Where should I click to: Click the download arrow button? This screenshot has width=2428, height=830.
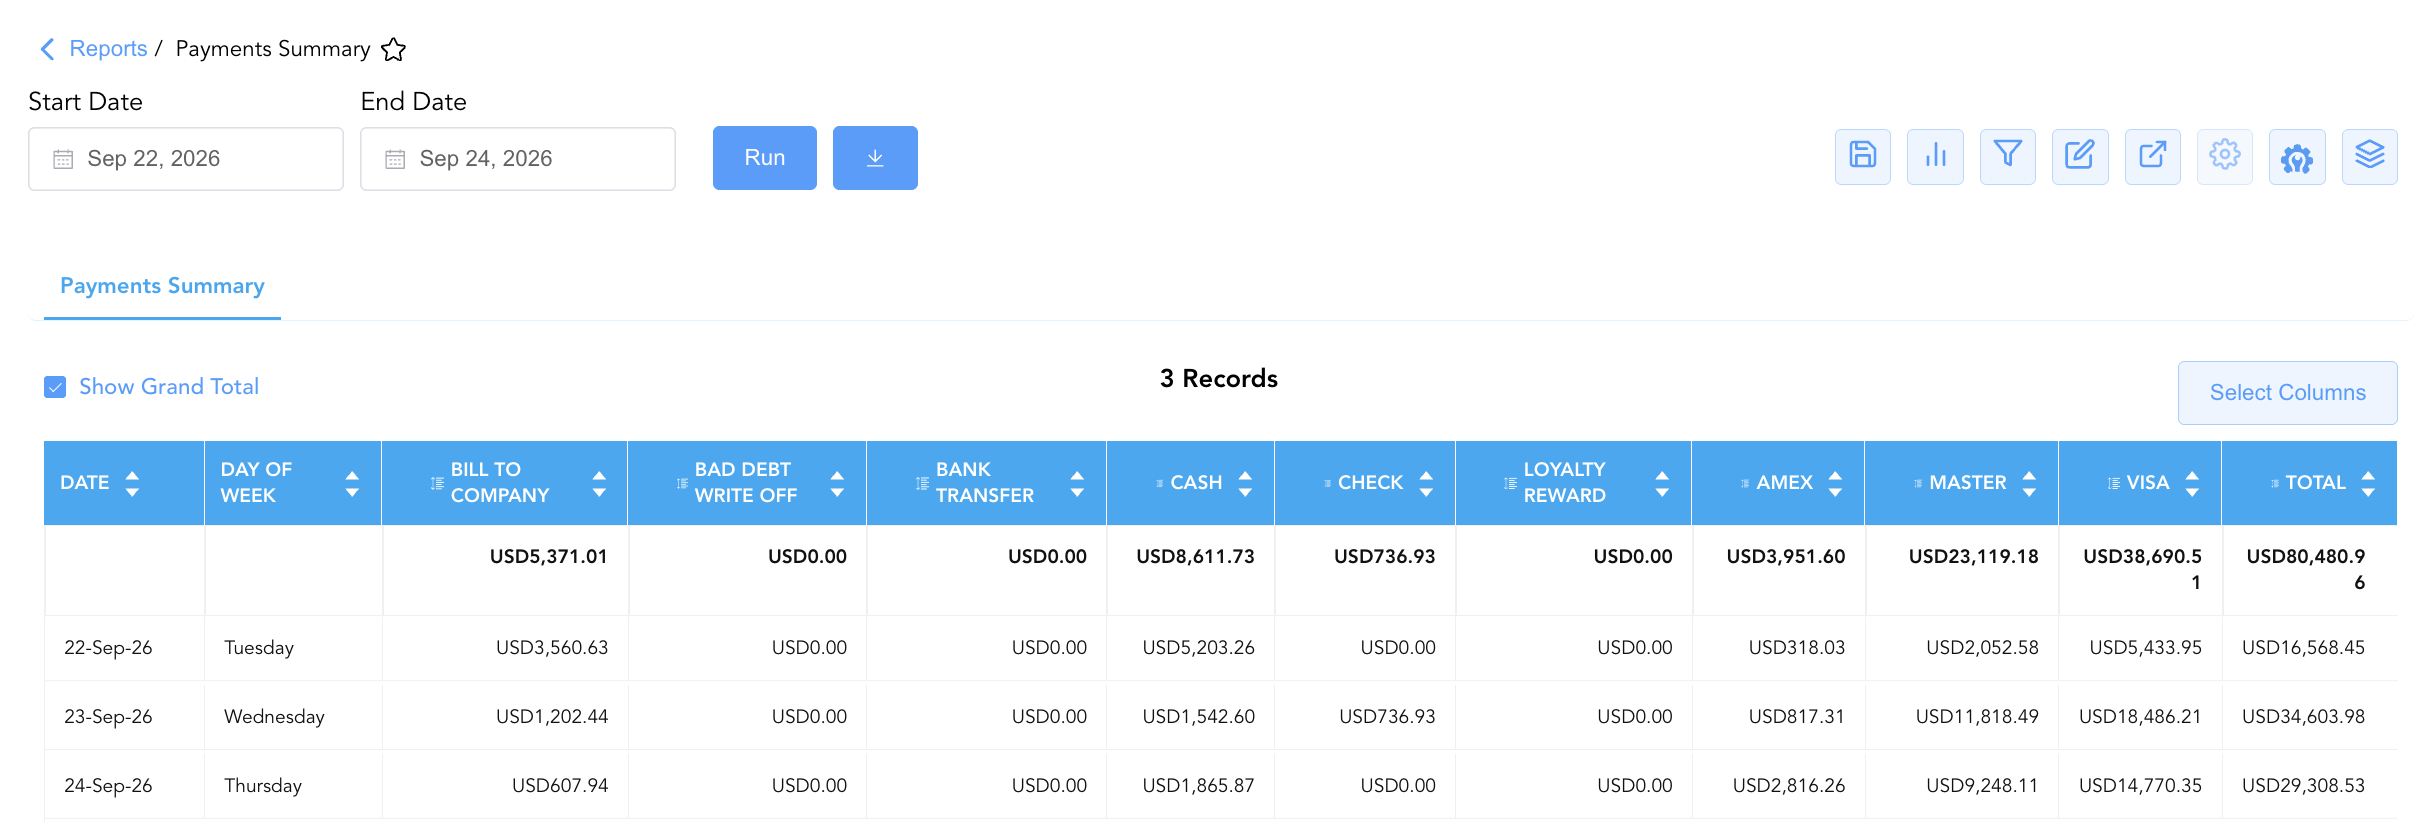[875, 158]
